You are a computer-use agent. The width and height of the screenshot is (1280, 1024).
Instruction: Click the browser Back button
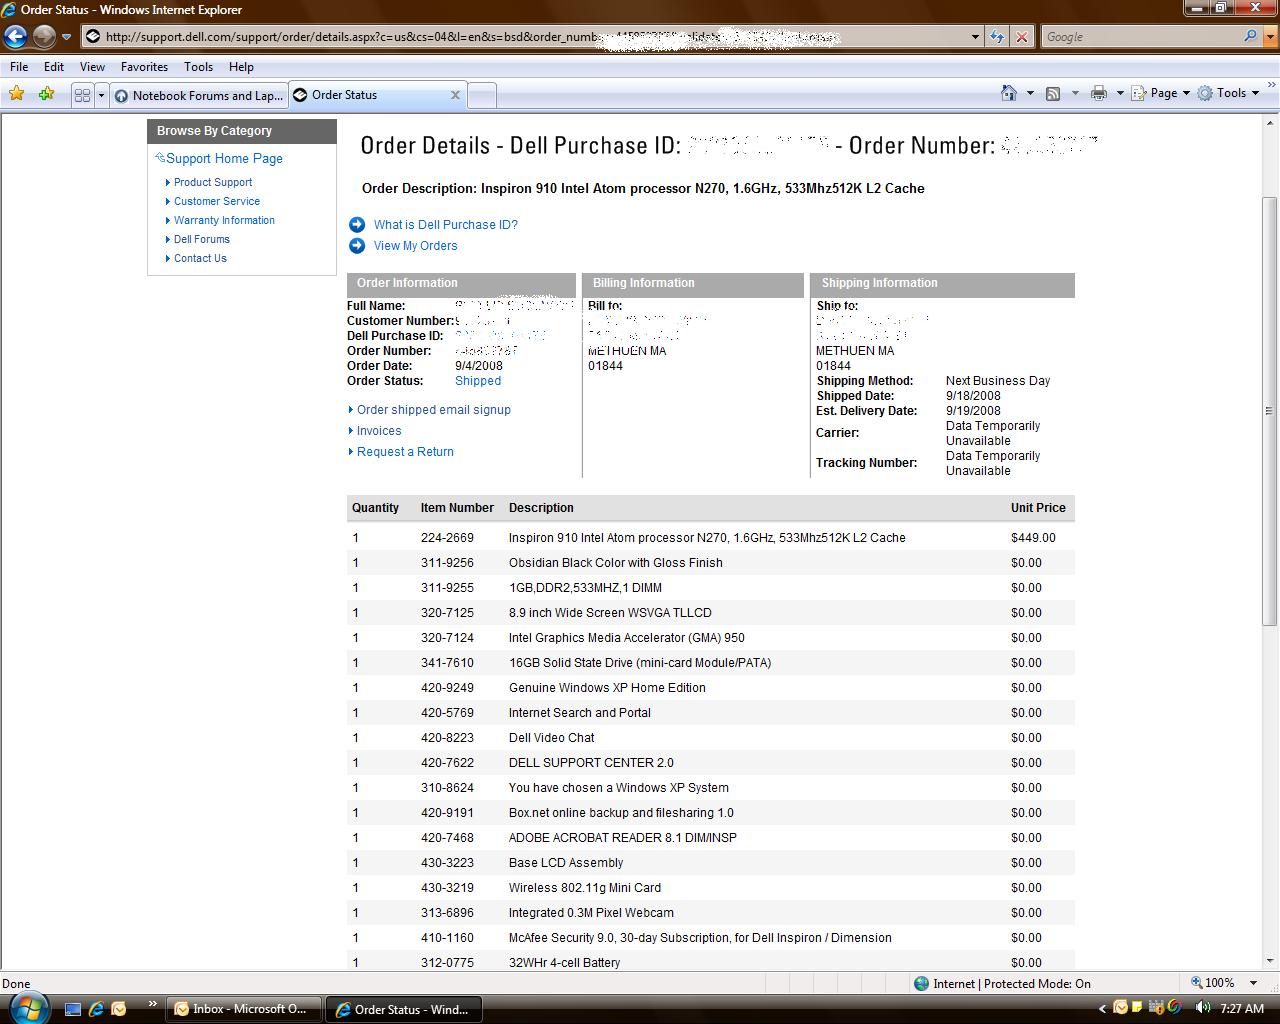(x=15, y=37)
